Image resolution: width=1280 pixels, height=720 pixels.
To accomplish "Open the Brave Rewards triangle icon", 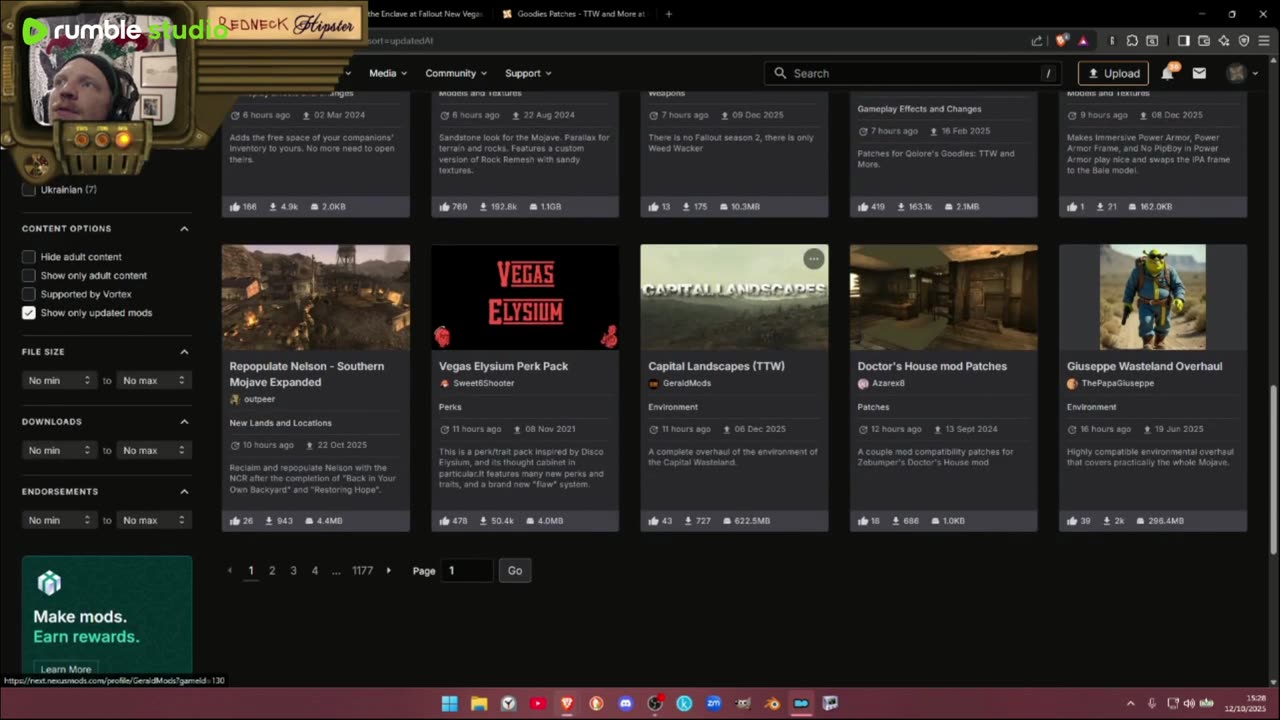I will (1083, 41).
